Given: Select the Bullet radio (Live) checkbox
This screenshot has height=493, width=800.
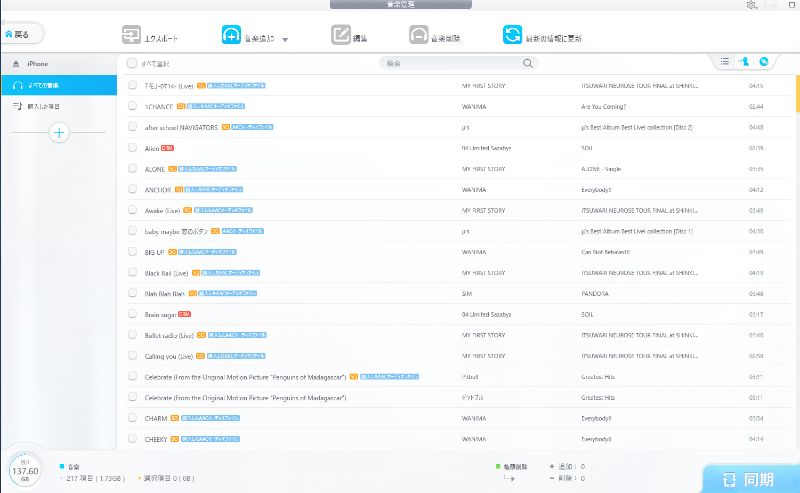Looking at the screenshot, I should pyautogui.click(x=133, y=335).
